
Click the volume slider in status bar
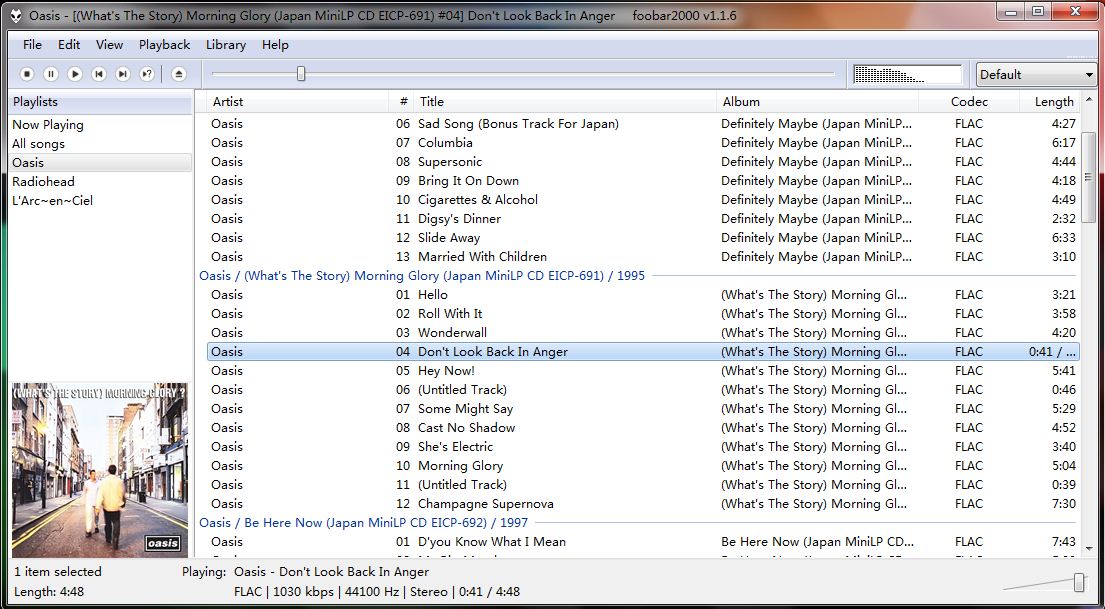(1079, 582)
